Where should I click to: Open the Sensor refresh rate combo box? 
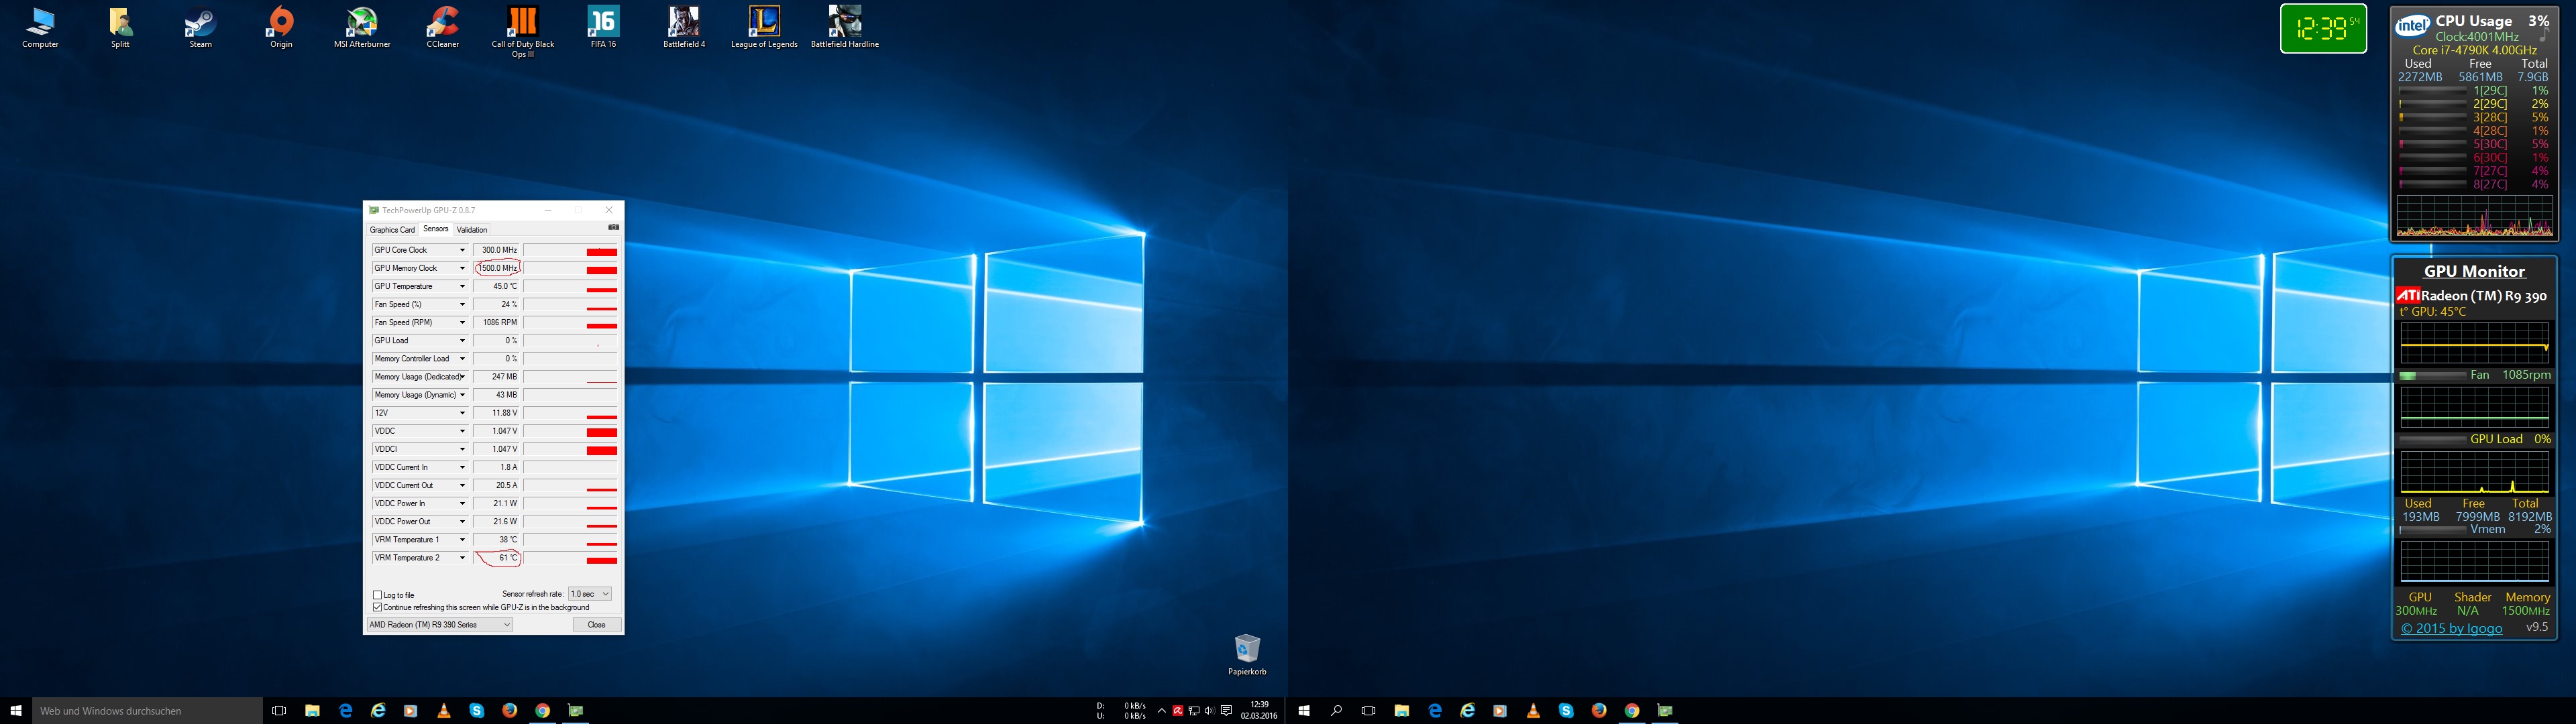(590, 594)
